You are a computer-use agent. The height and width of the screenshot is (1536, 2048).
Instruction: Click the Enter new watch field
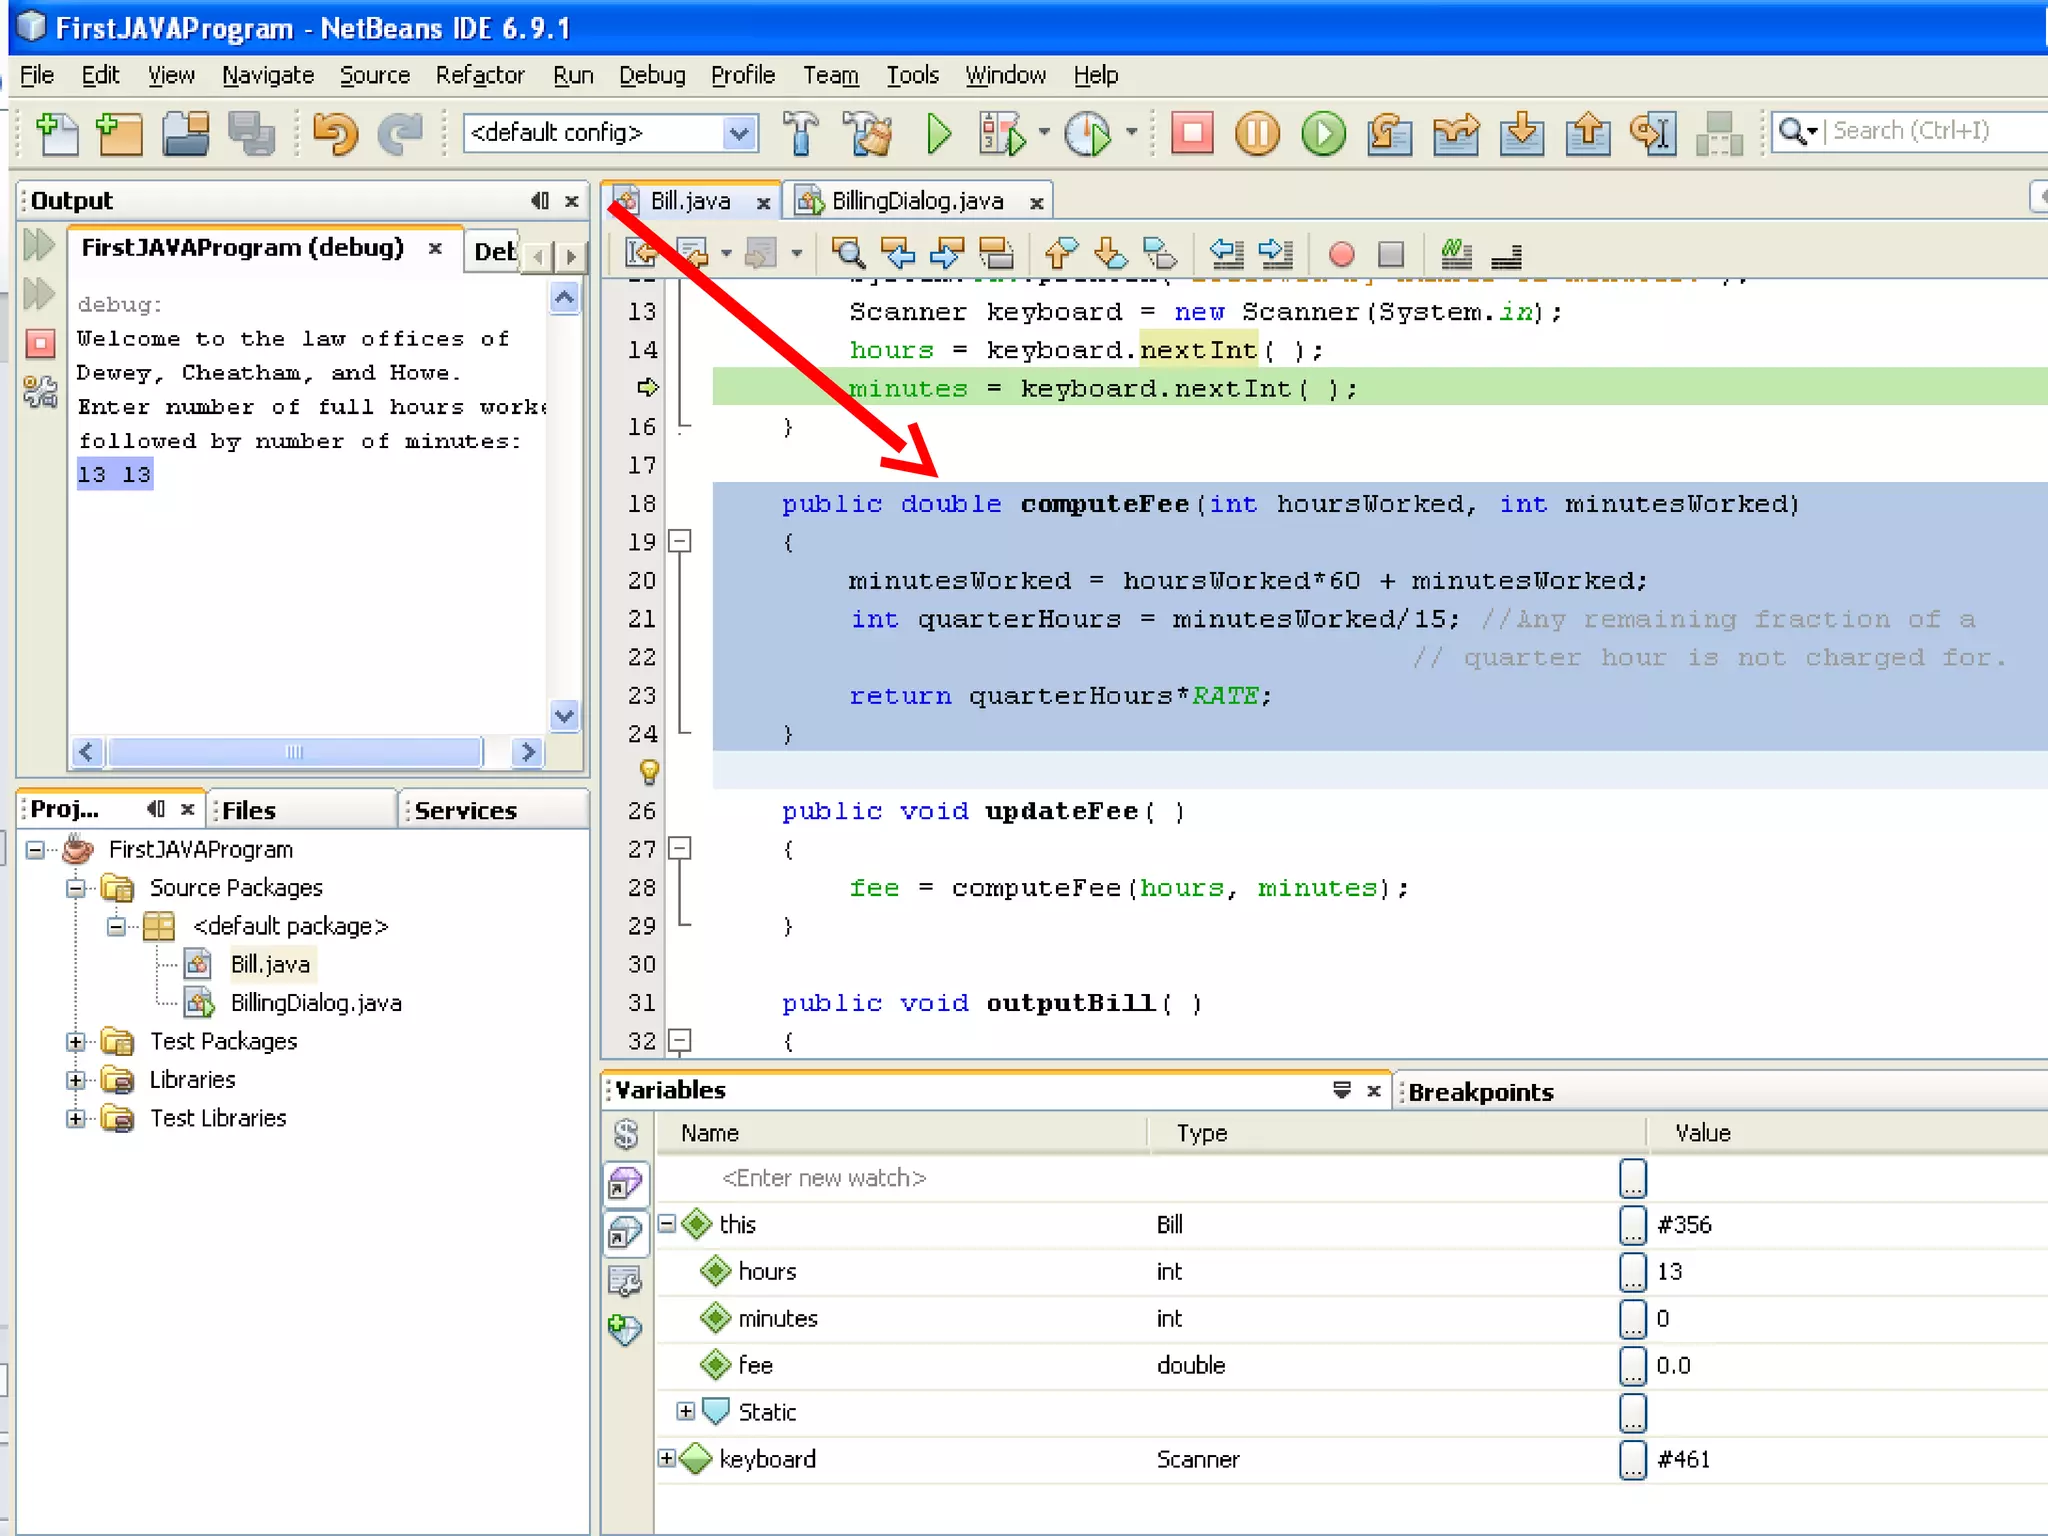pyautogui.click(x=824, y=1178)
